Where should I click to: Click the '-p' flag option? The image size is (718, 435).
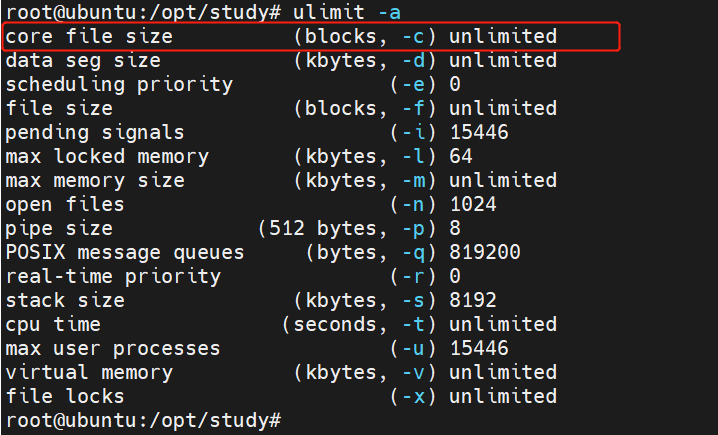point(413,229)
